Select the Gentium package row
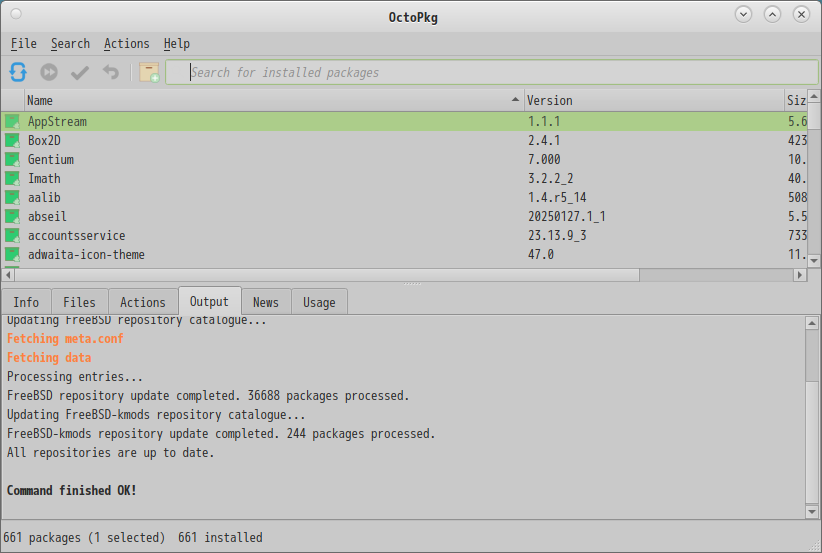Screen dimensions: 822x553 [404, 159]
